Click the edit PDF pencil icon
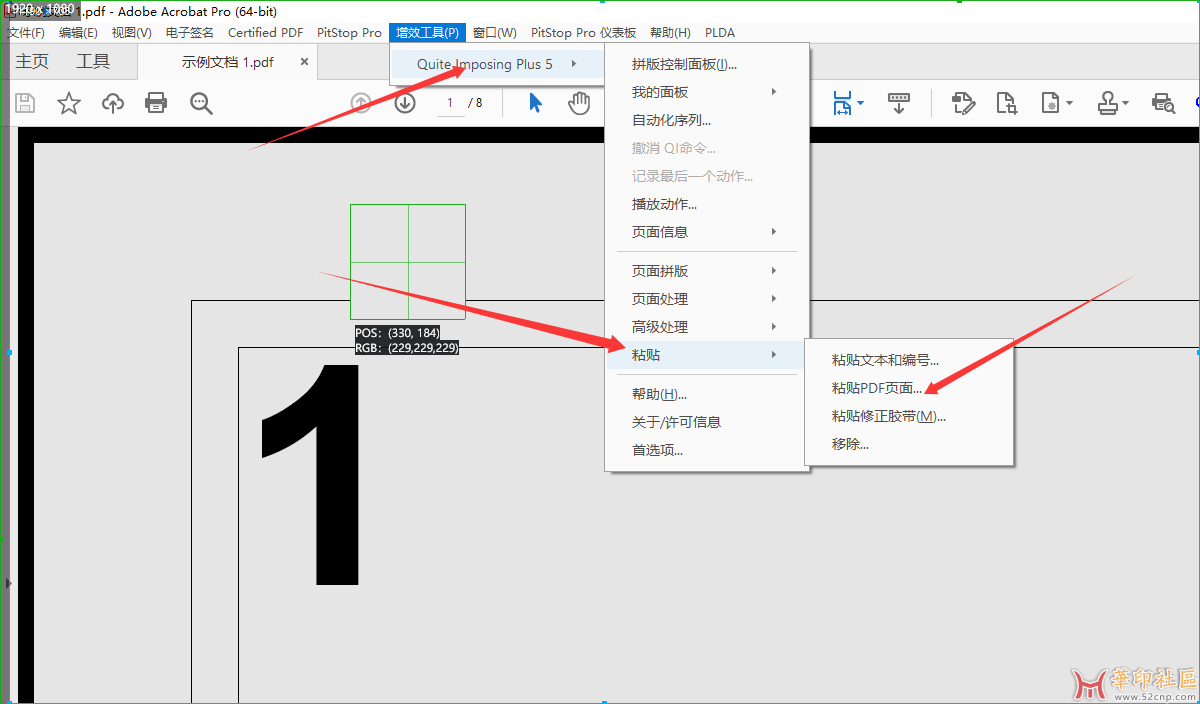The image size is (1200, 704). tap(963, 103)
